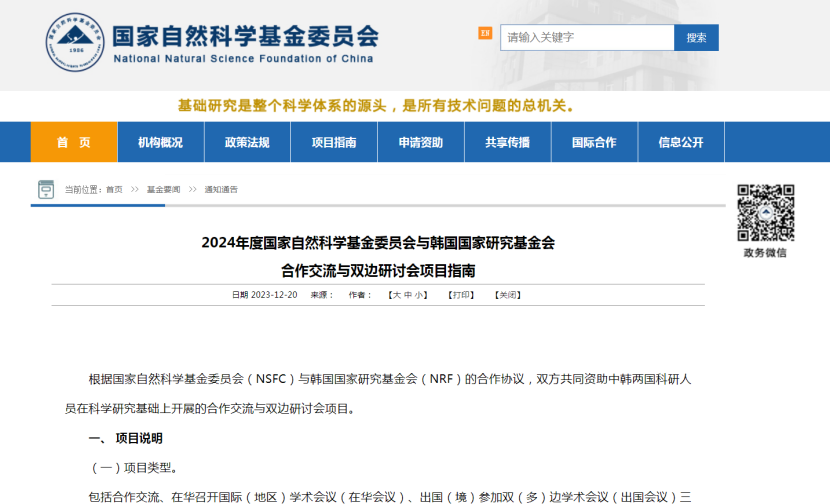Click the orange EN language icon
Image resolution: width=830 pixels, height=504 pixels.
485,34
